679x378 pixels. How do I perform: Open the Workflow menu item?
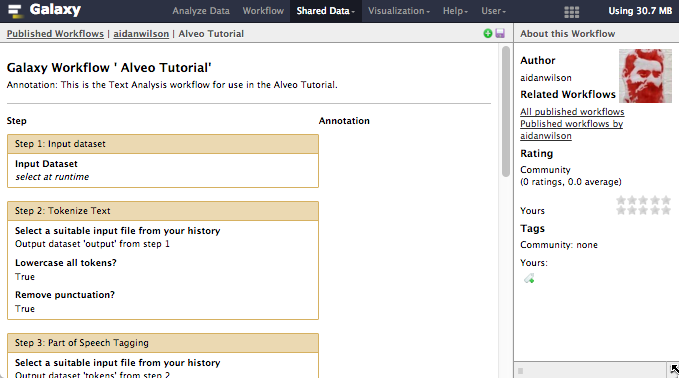point(263,11)
